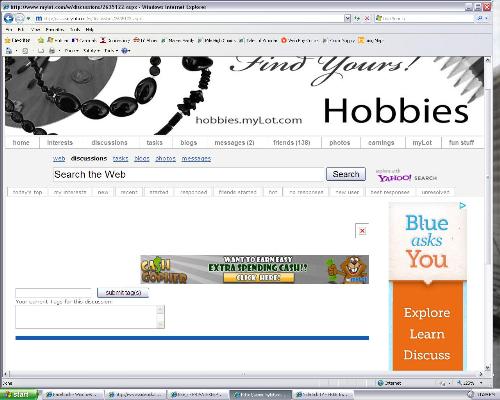Open the Page dropdown in command bar
The image size is (500, 400).
(x=71, y=51)
